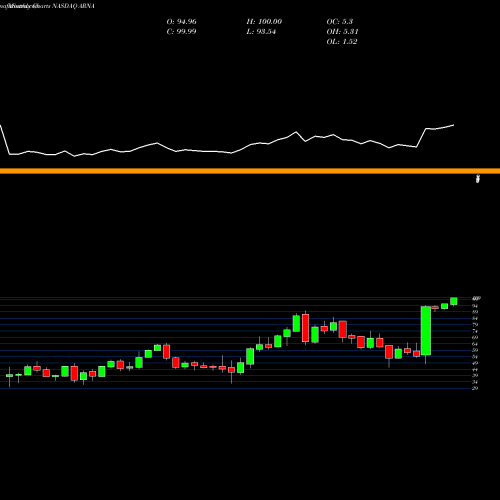
Task: Click the close price value C: 99.99
Action: click(181, 32)
